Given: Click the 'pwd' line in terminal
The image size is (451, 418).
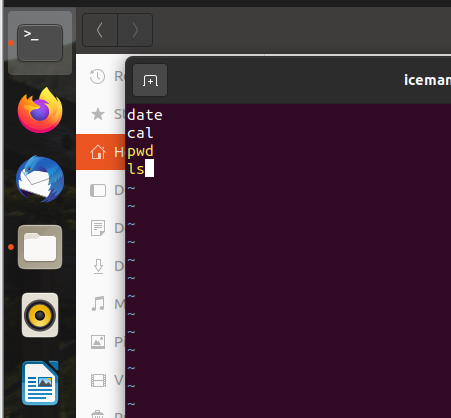Looking at the screenshot, I should (140, 151).
